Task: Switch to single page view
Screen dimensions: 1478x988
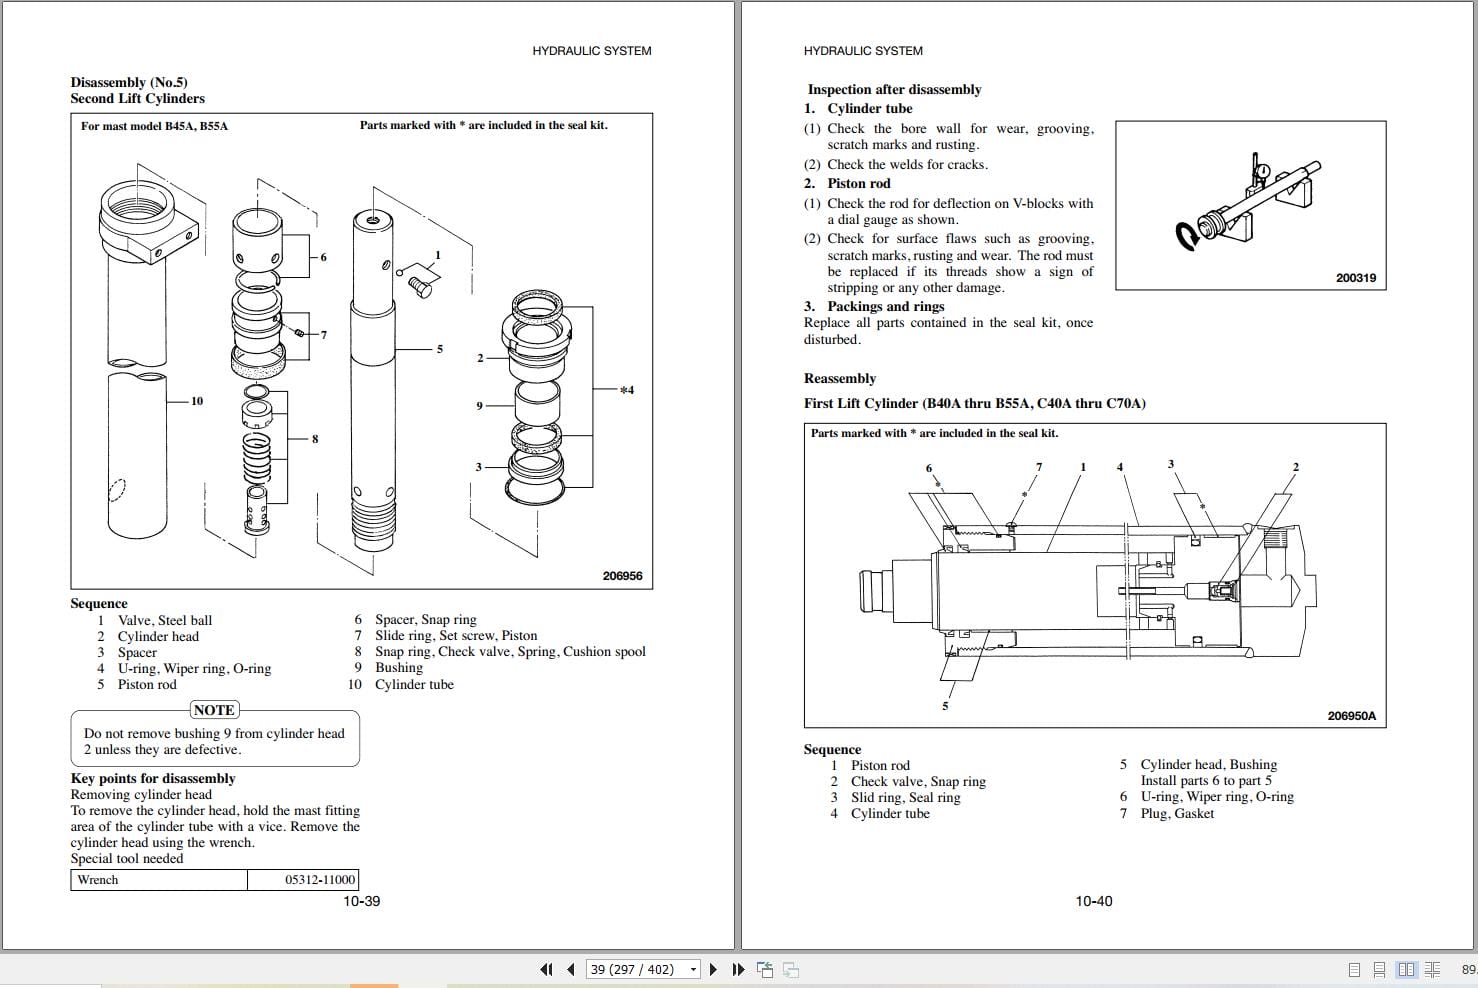Action: [1354, 969]
